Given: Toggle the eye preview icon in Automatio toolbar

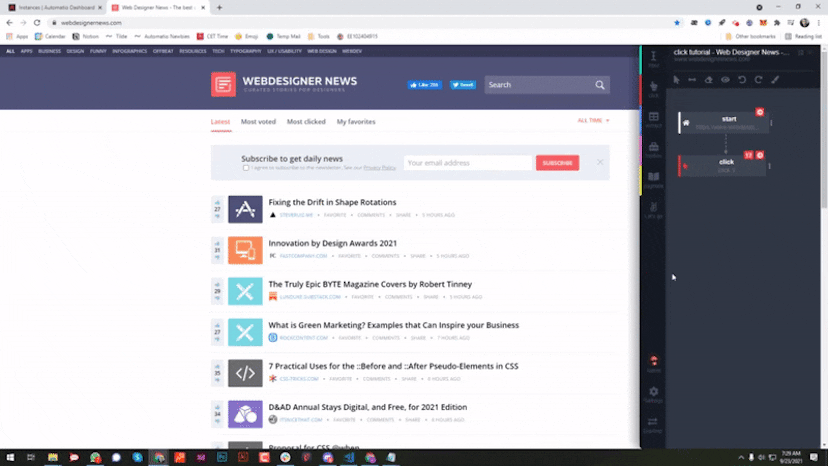Looking at the screenshot, I should [725, 80].
